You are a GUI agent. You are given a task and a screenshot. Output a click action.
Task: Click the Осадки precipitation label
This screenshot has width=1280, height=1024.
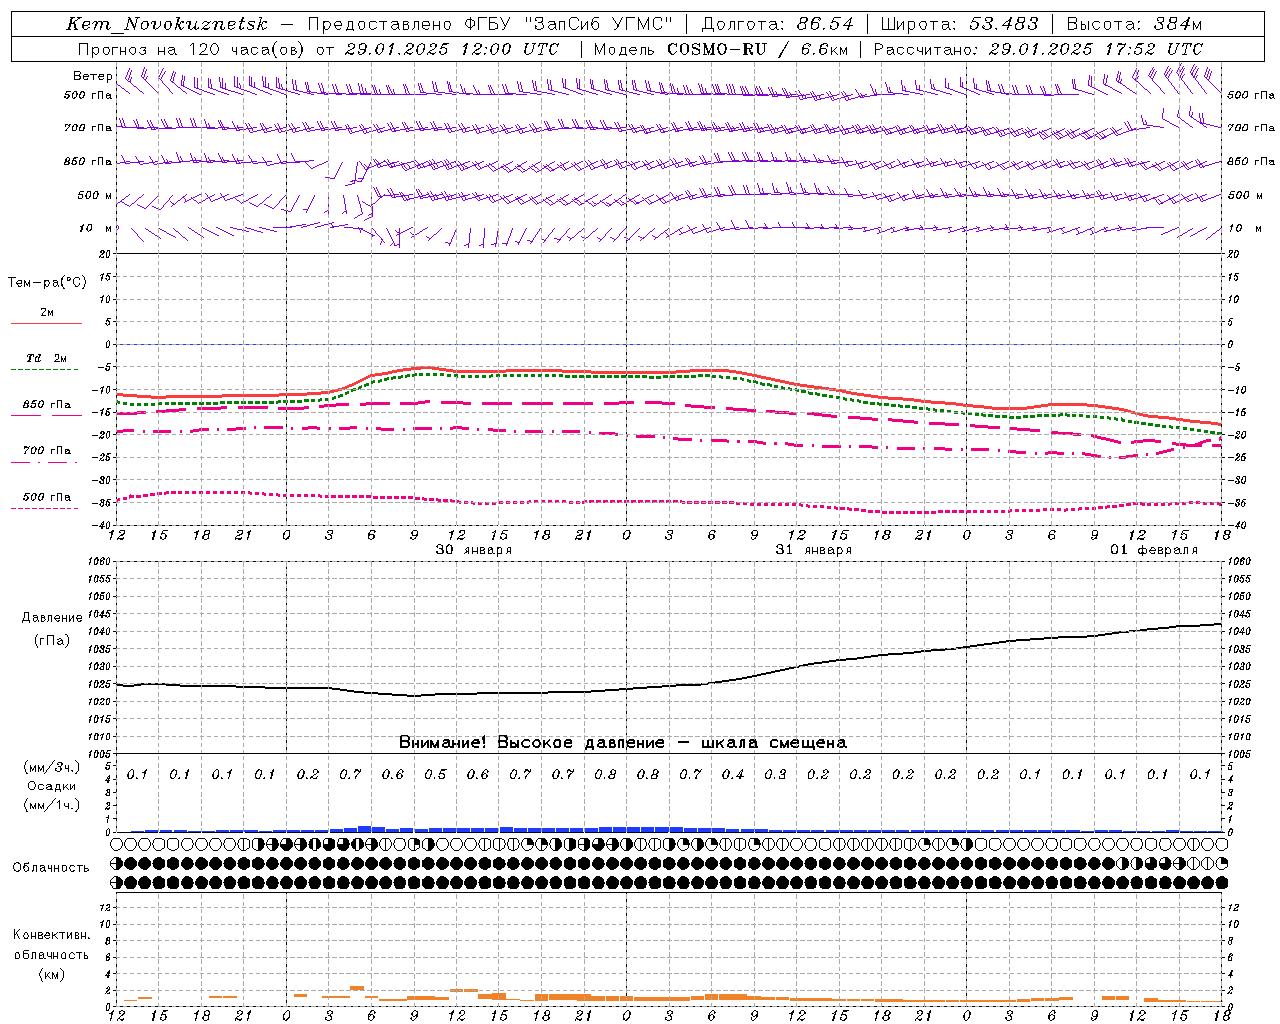(52, 786)
